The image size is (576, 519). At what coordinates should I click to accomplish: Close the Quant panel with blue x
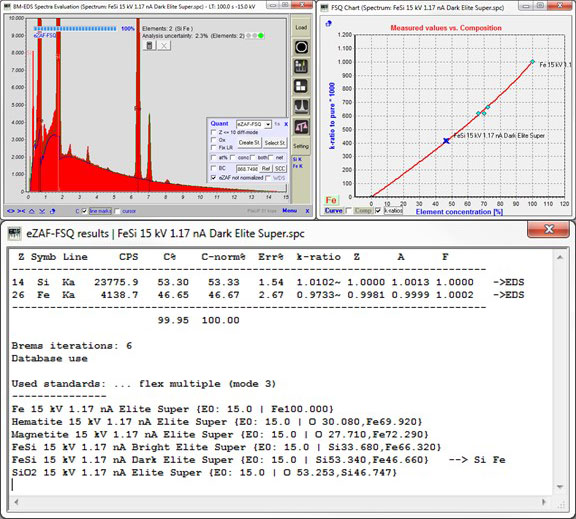pos(286,124)
